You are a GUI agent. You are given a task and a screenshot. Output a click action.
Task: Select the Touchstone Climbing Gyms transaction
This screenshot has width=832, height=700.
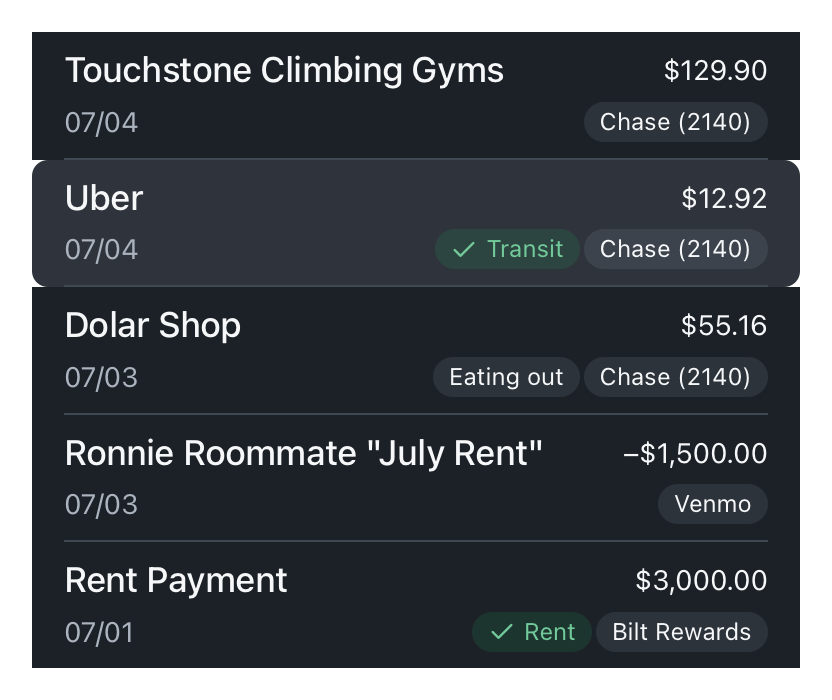pos(284,71)
